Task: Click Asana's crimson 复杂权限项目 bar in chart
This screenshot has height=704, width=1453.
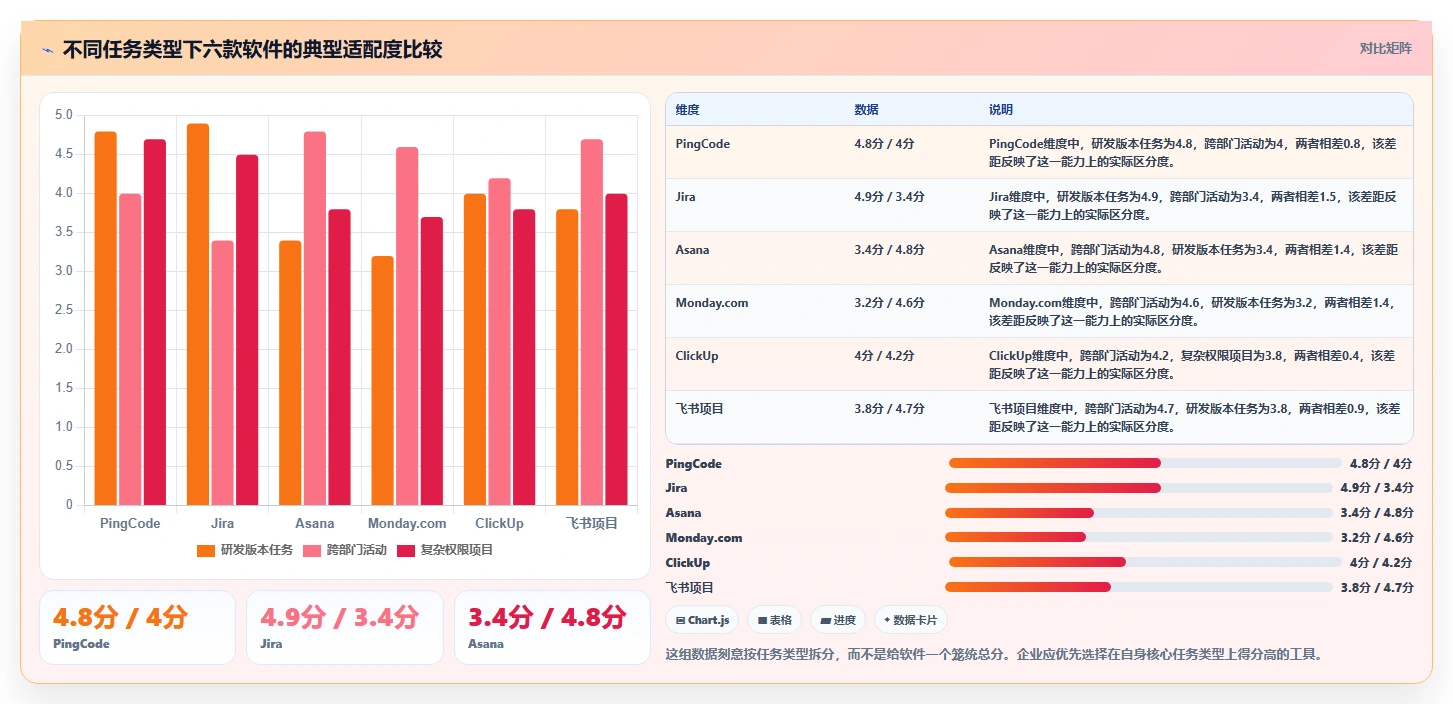Action: (x=338, y=357)
